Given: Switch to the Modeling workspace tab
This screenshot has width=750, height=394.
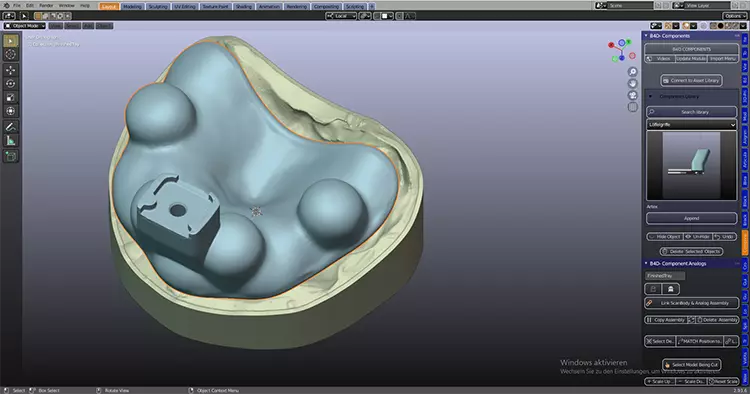Looking at the screenshot, I should coord(132,6).
